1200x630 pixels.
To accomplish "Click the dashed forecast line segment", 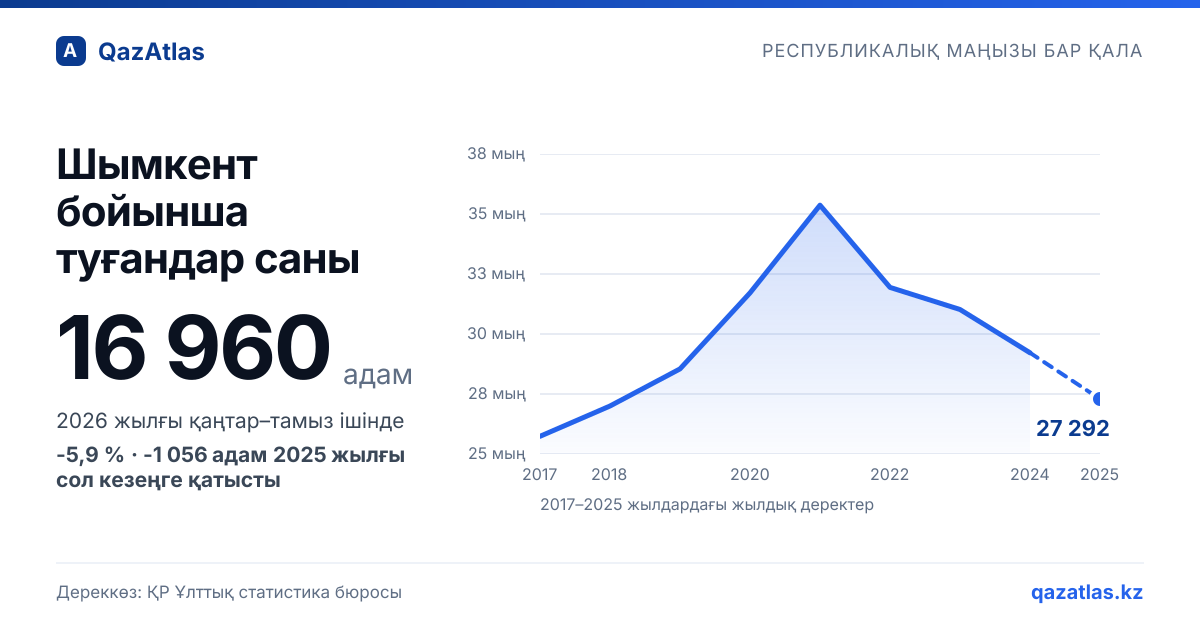I will pyautogui.click(x=1064, y=376).
